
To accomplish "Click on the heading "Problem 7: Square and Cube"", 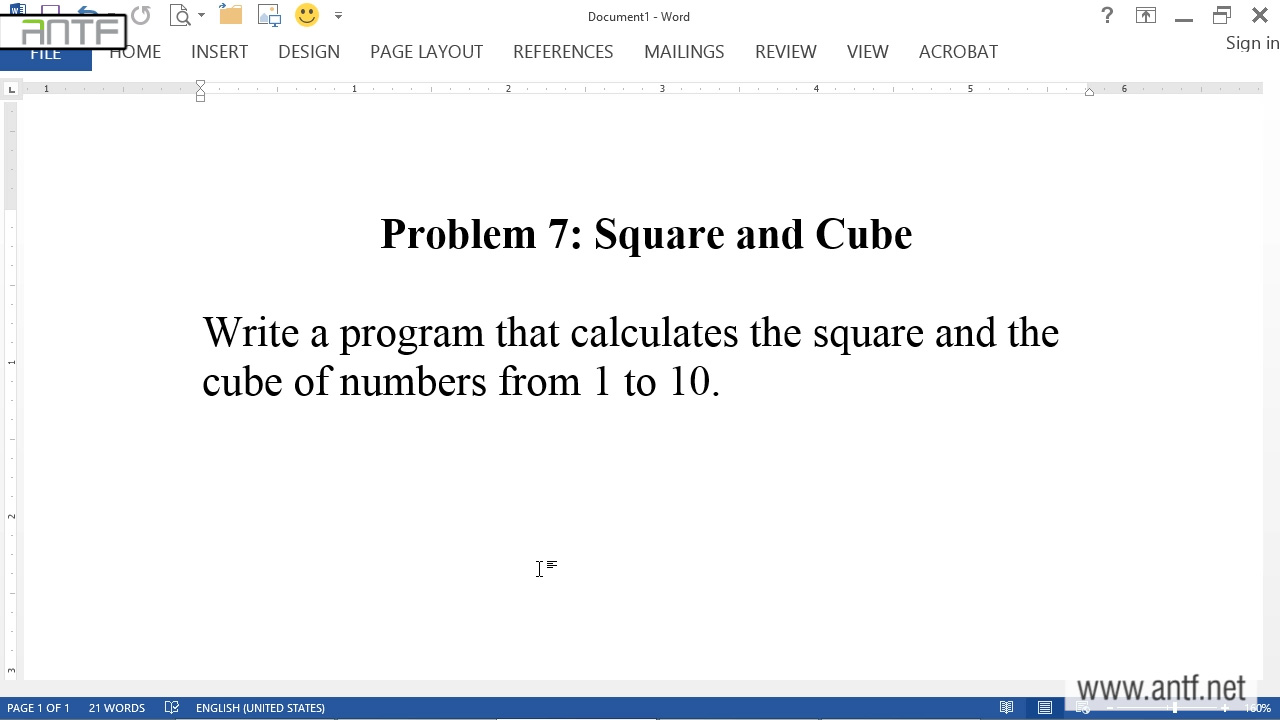I will (x=646, y=234).
